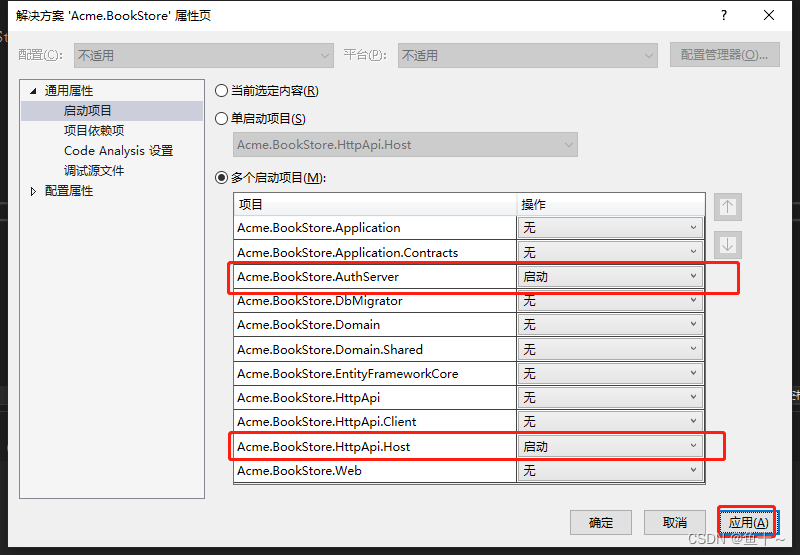Screen dimensions: 800x555
Task: Open the 配置(C) dropdown
Action: point(204,55)
